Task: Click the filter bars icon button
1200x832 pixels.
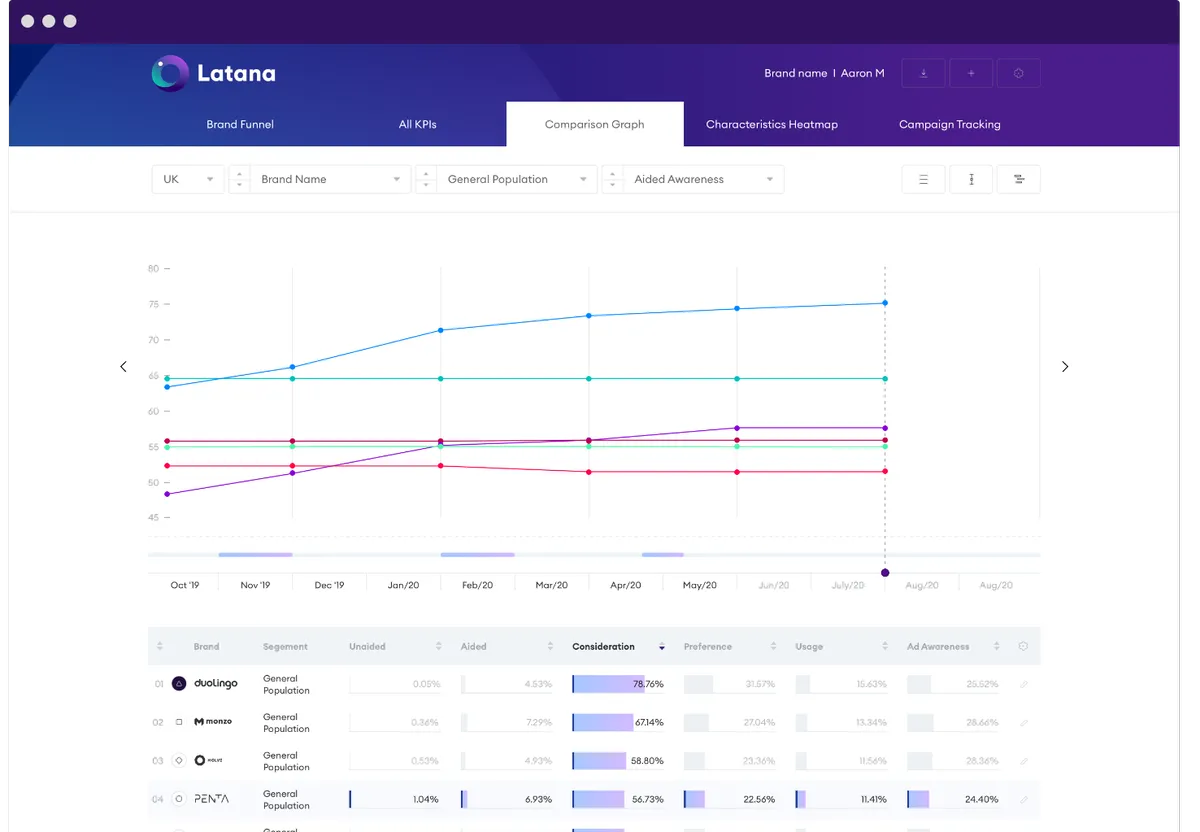Action: point(1019,179)
